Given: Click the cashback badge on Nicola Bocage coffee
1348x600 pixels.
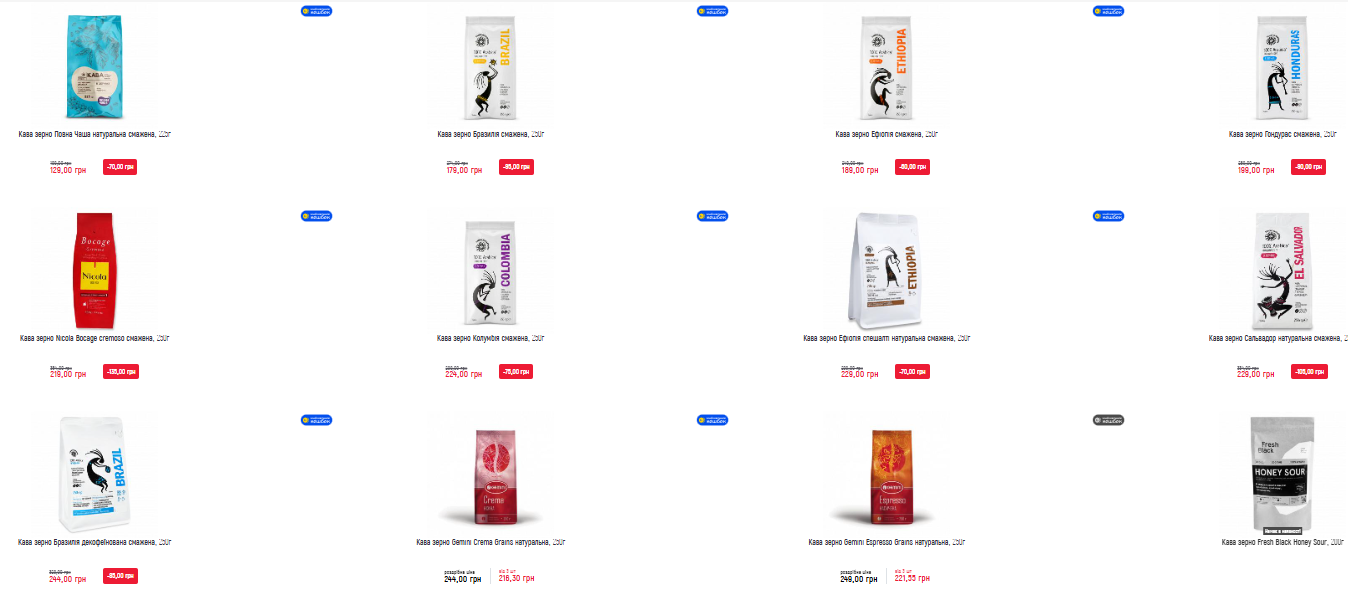Looking at the screenshot, I should (x=316, y=215).
